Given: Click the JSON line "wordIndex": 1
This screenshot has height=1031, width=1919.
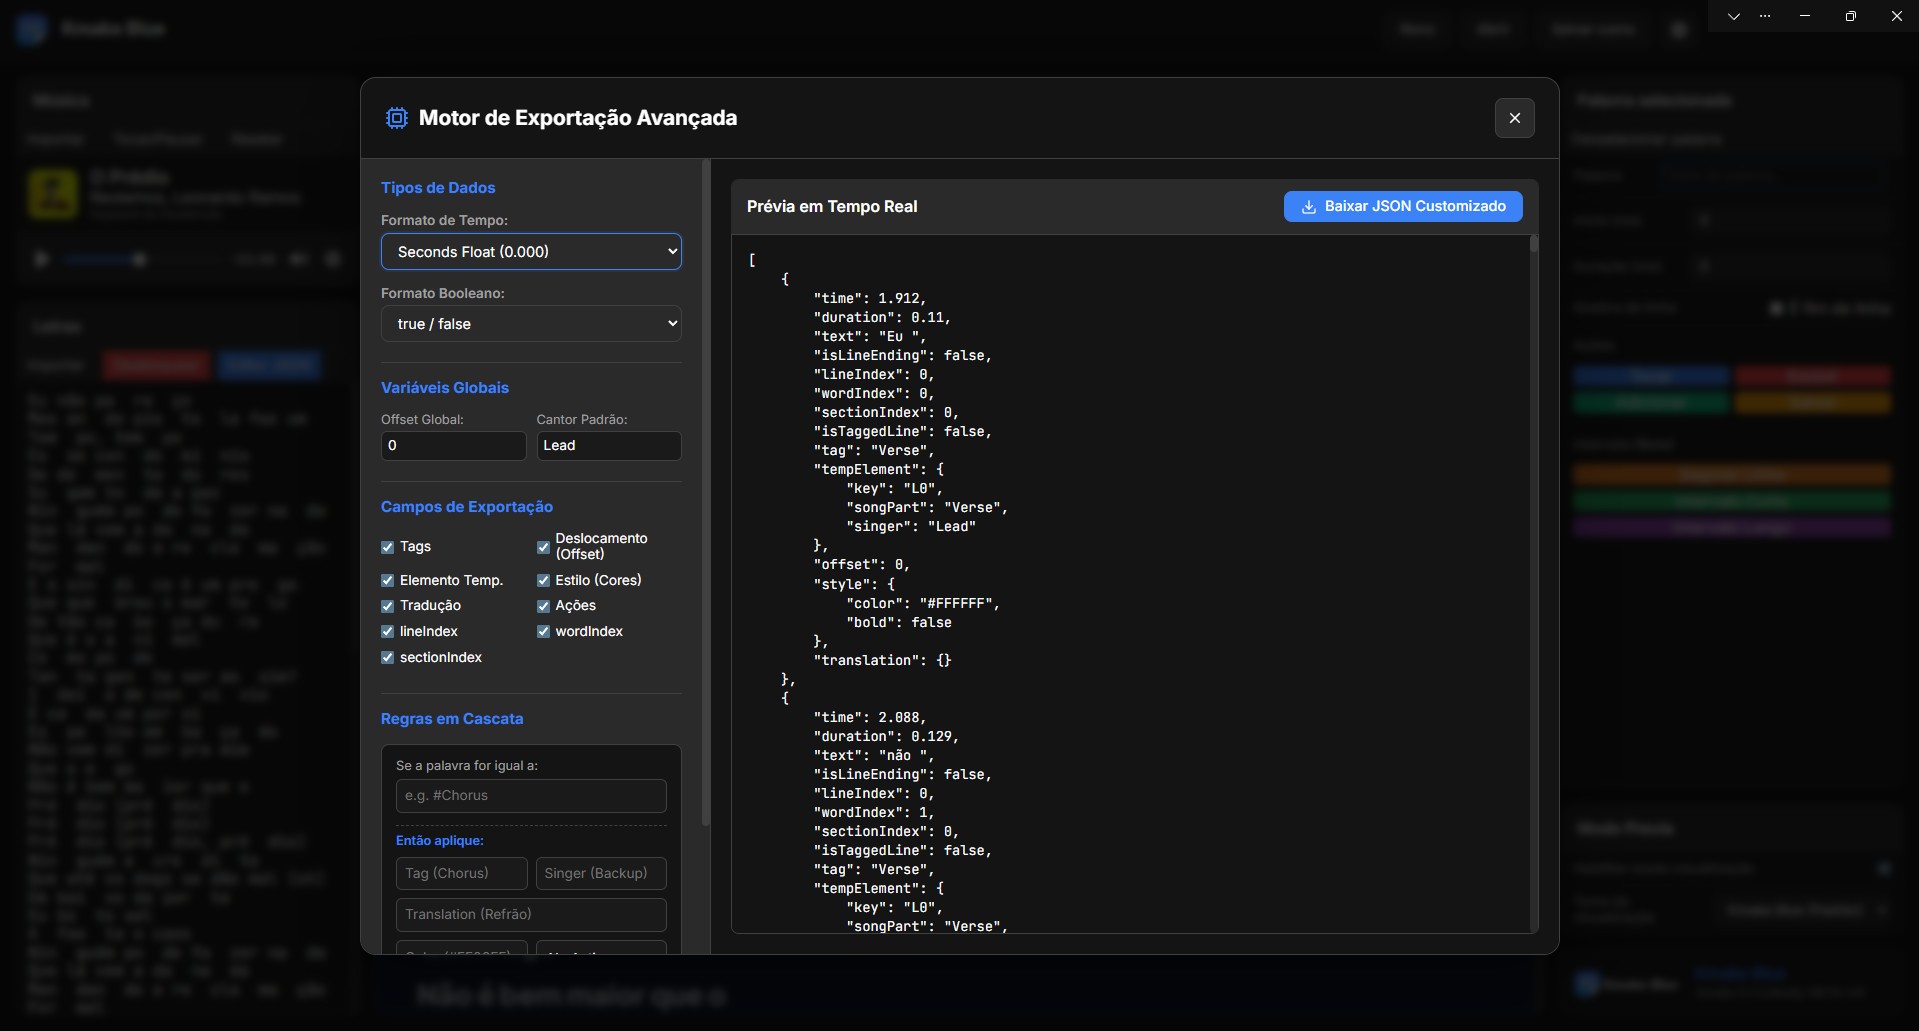Looking at the screenshot, I should point(874,812).
